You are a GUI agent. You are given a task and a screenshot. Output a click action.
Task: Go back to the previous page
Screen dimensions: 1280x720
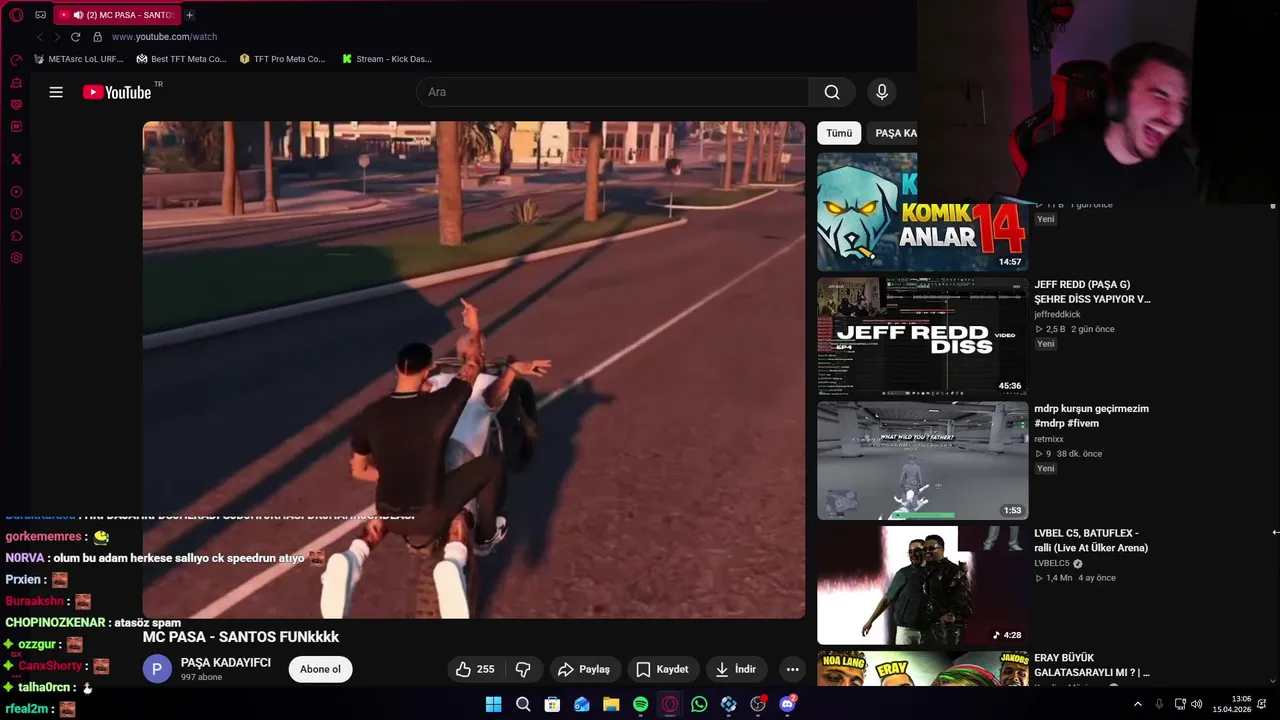click(x=40, y=37)
